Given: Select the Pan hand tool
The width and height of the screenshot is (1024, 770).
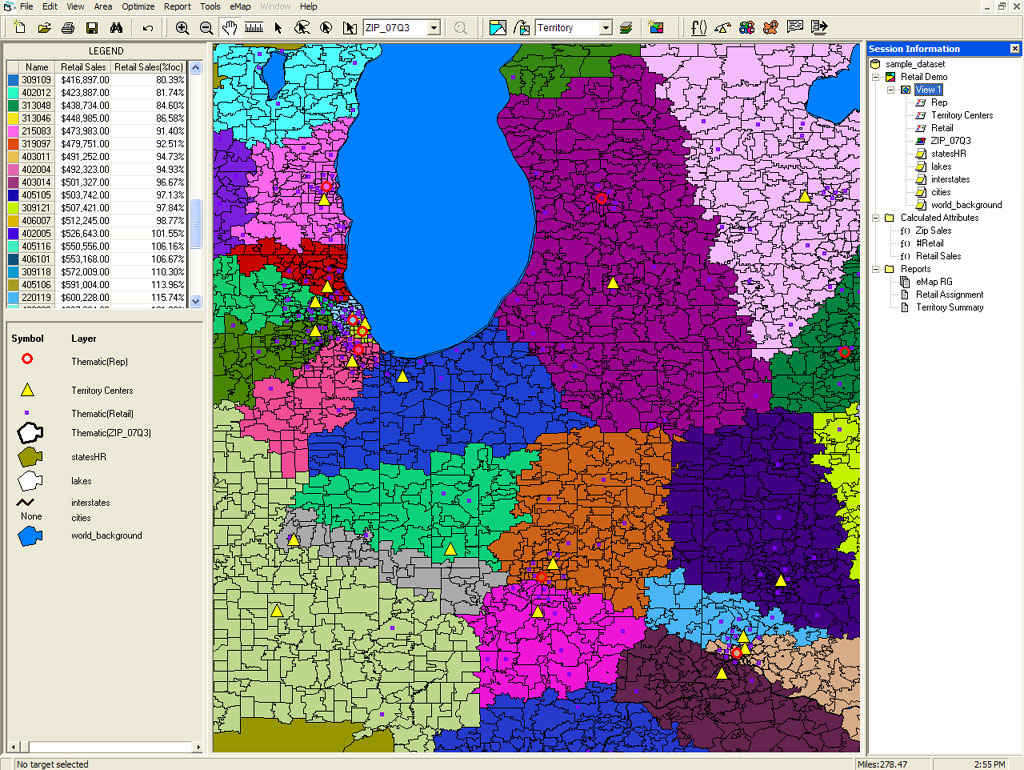Looking at the screenshot, I should pos(231,27).
